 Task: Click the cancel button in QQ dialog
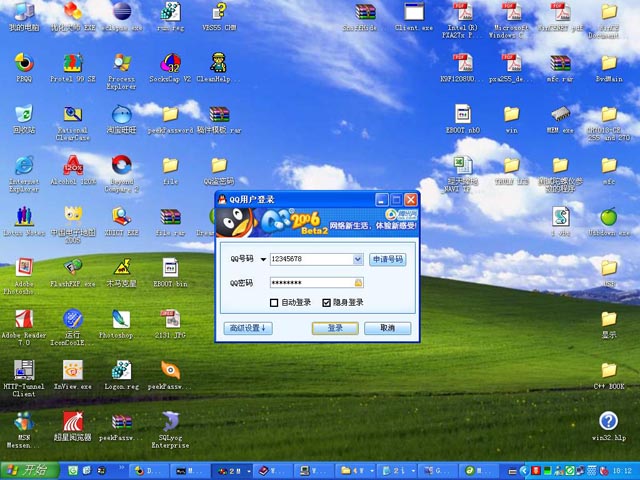pos(387,328)
